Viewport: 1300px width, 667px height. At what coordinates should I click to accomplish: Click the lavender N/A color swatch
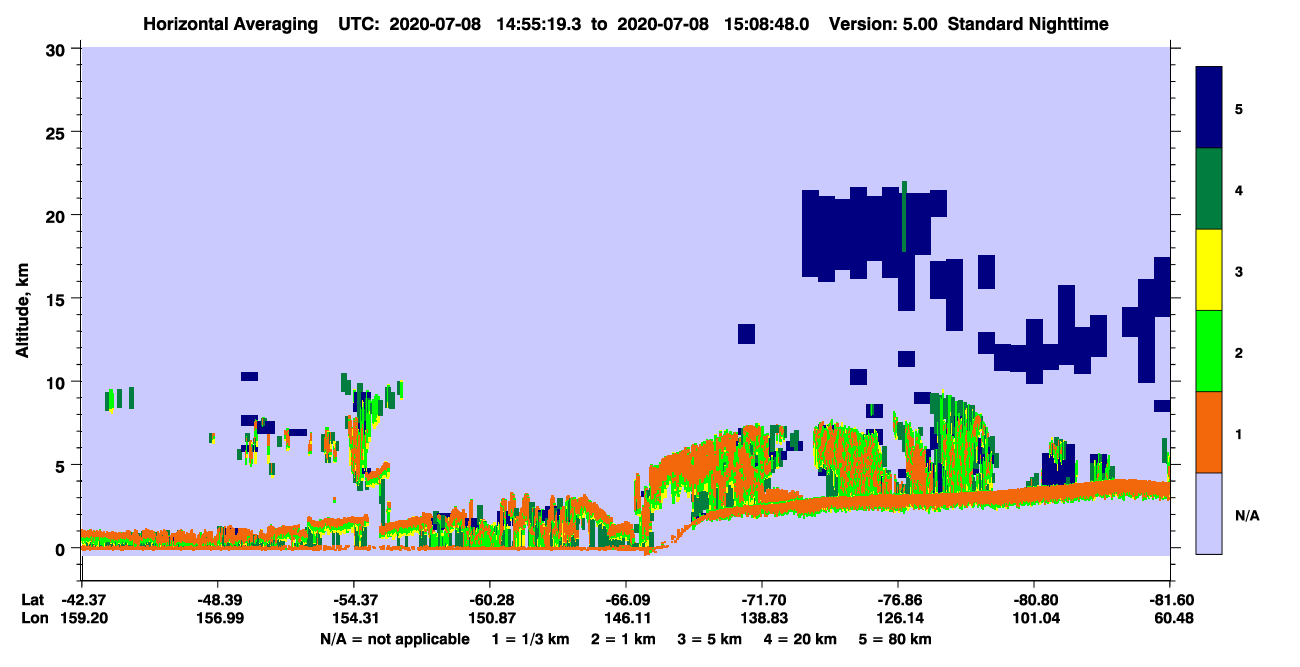(x=1209, y=513)
